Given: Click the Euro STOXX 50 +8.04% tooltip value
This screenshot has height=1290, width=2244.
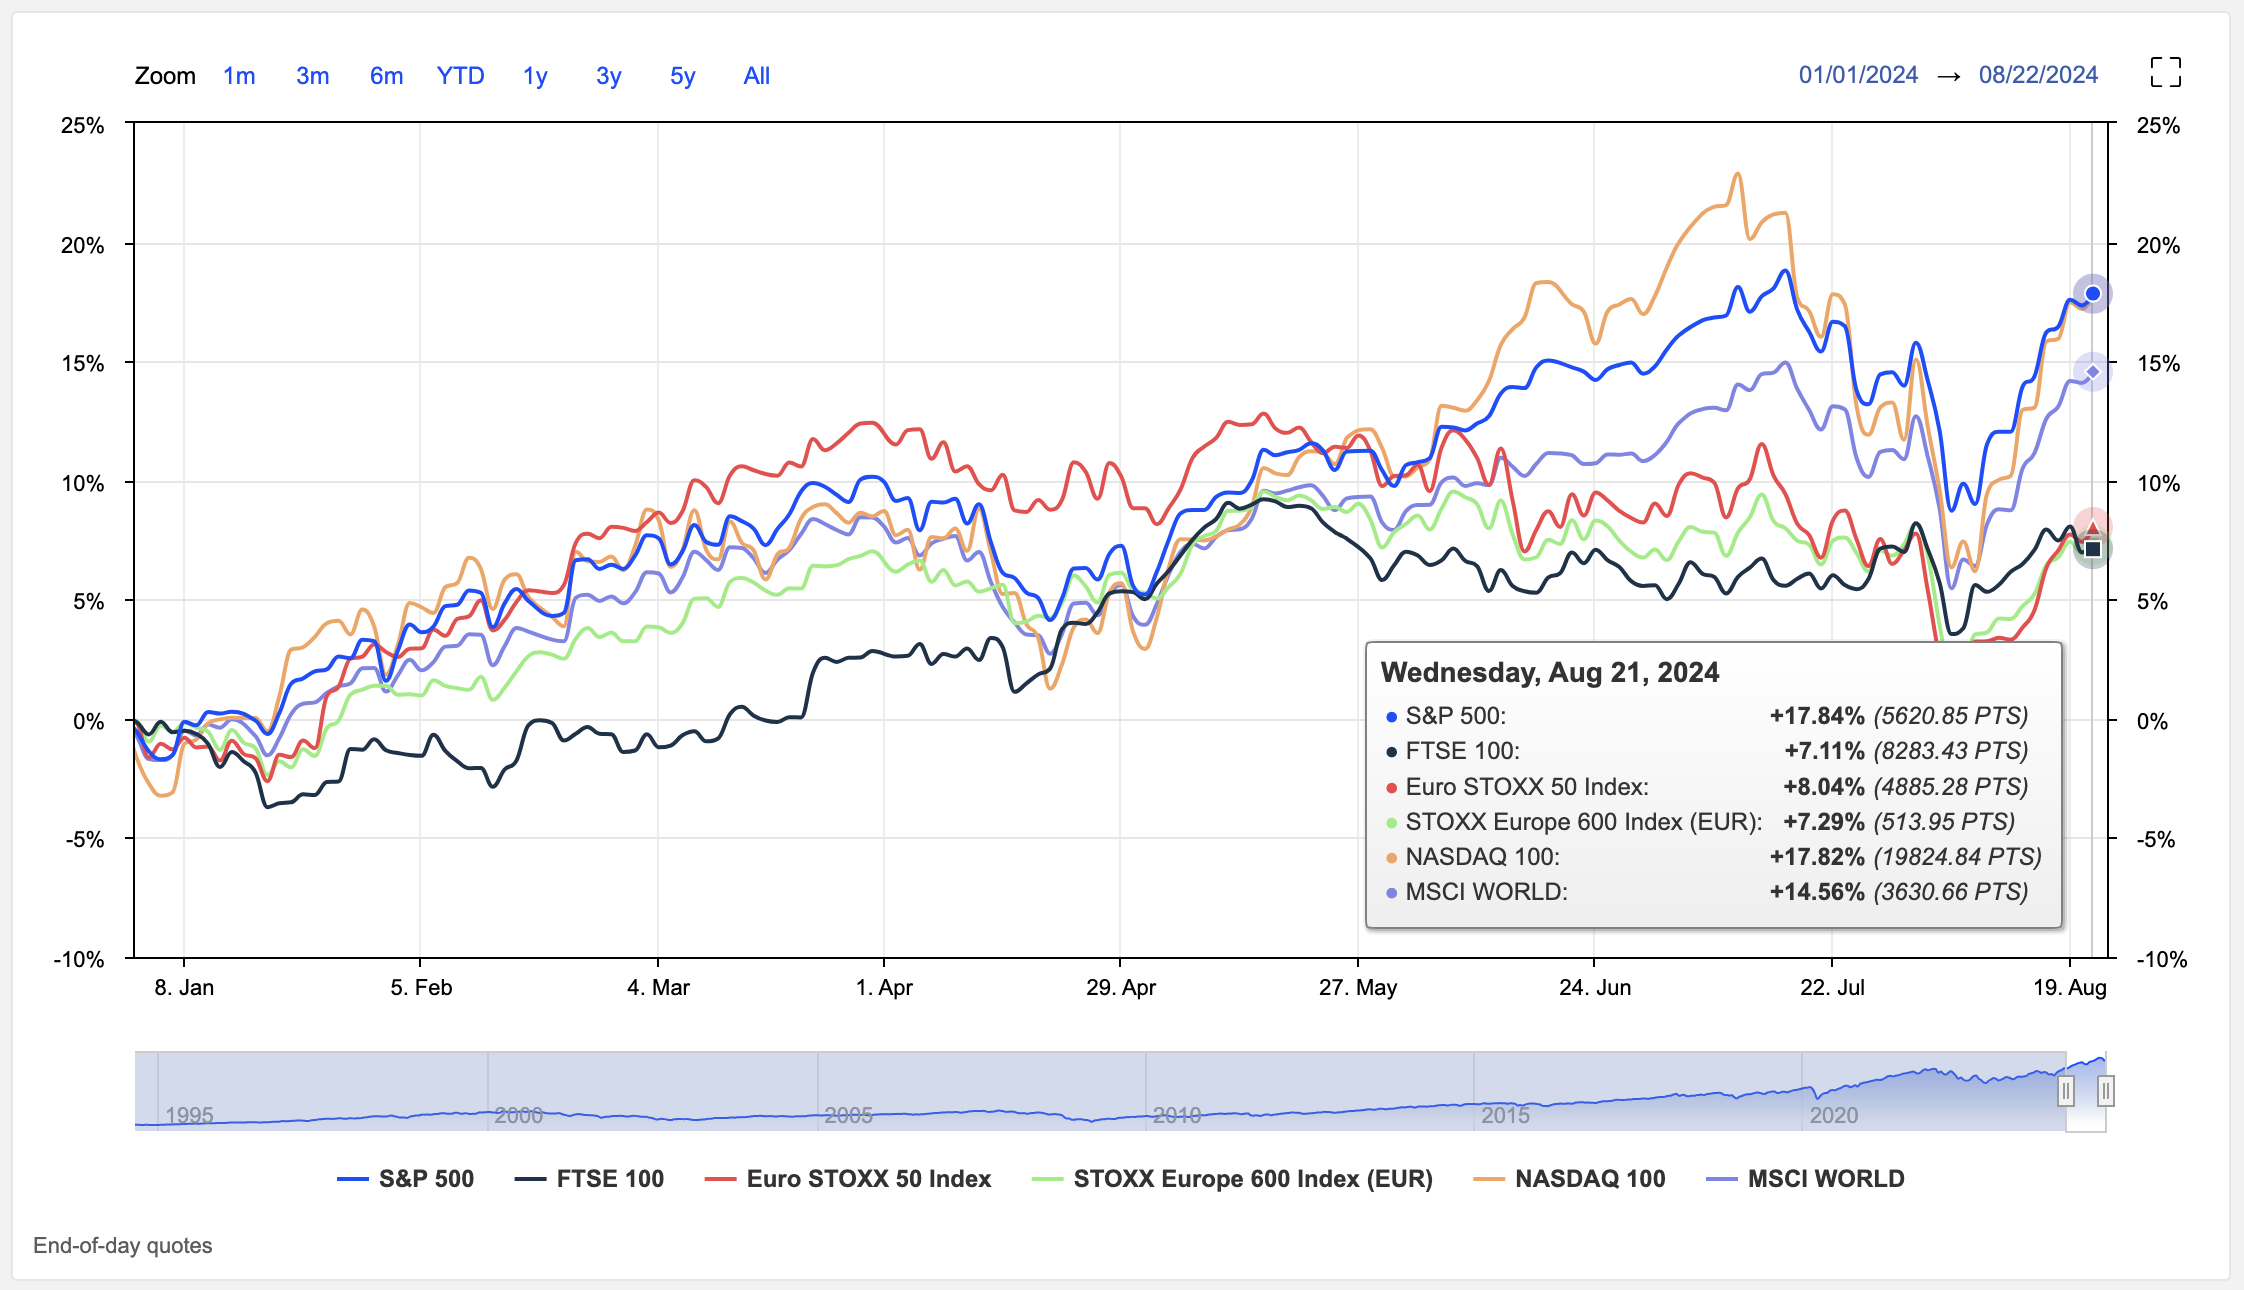Looking at the screenshot, I should (1824, 787).
